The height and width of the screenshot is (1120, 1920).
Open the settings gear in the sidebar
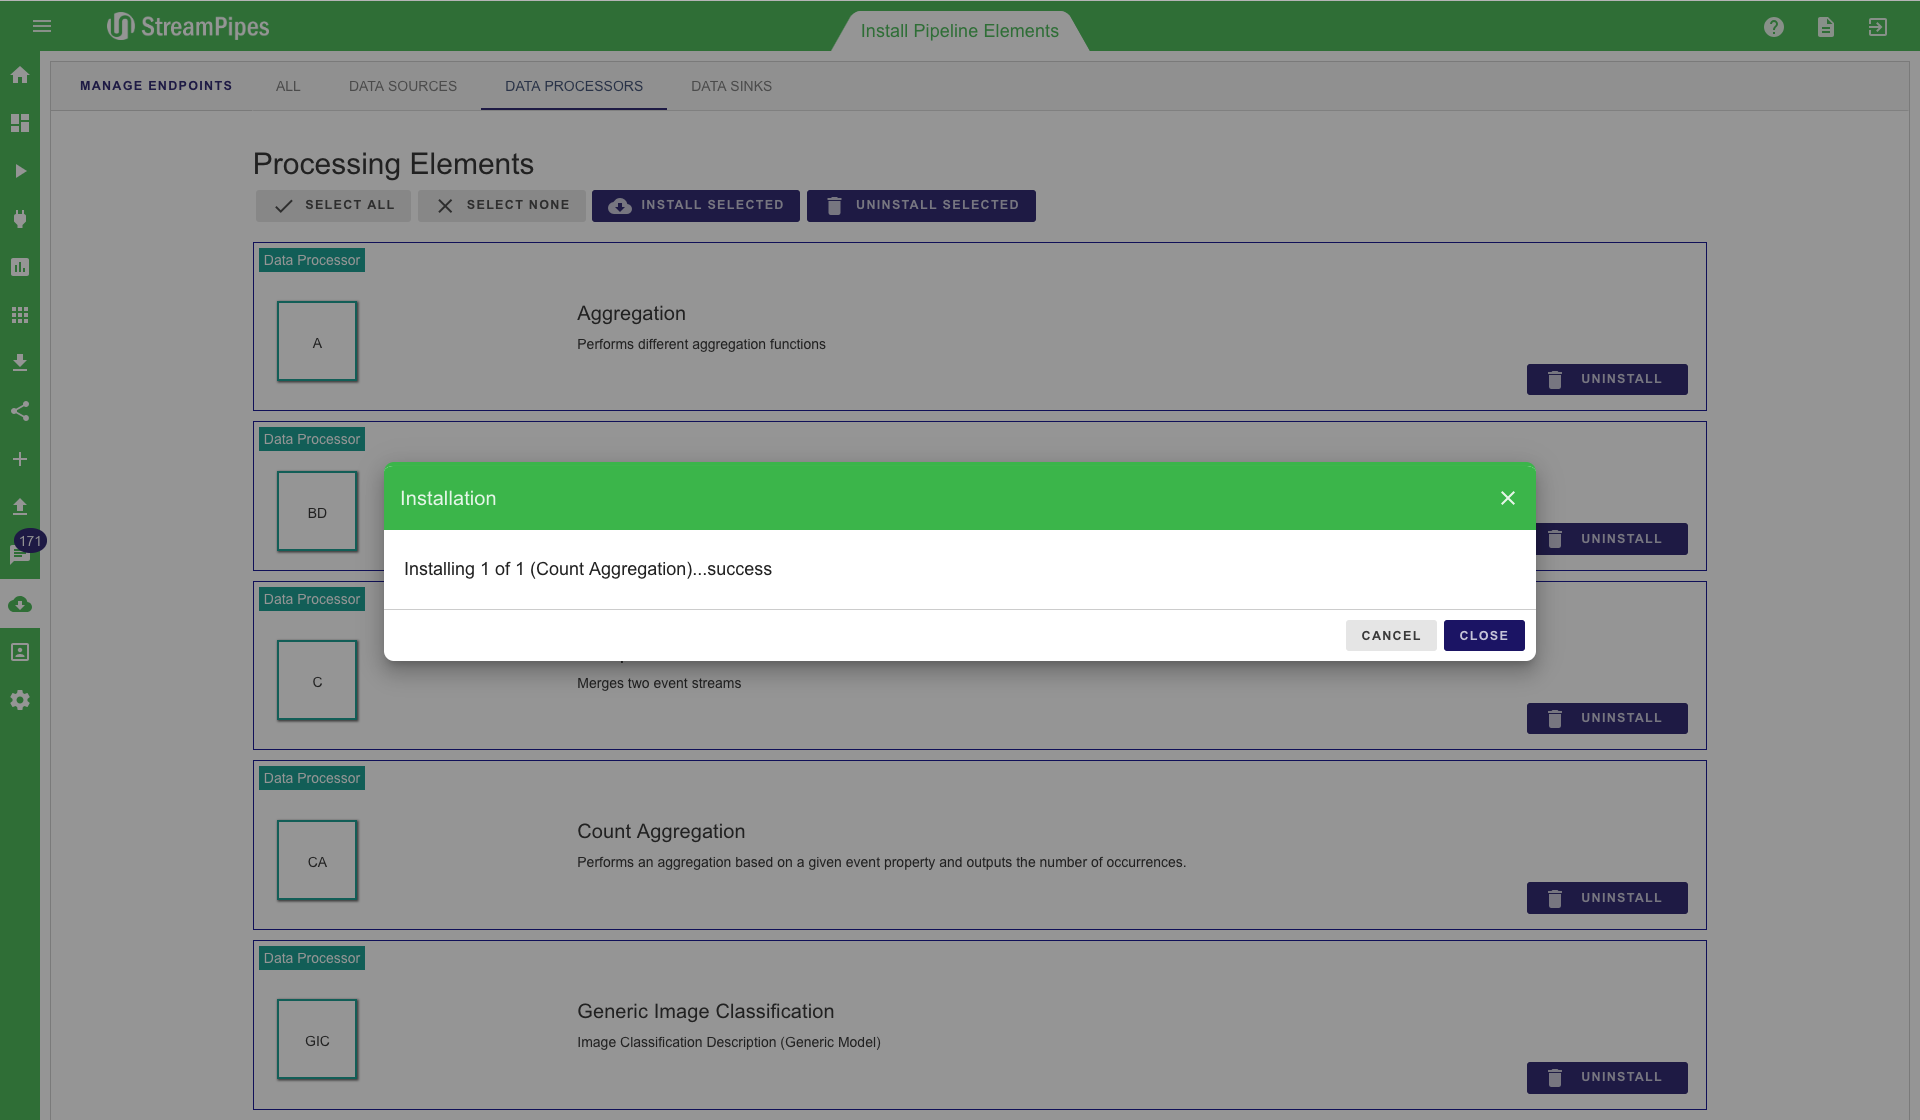pos(20,700)
